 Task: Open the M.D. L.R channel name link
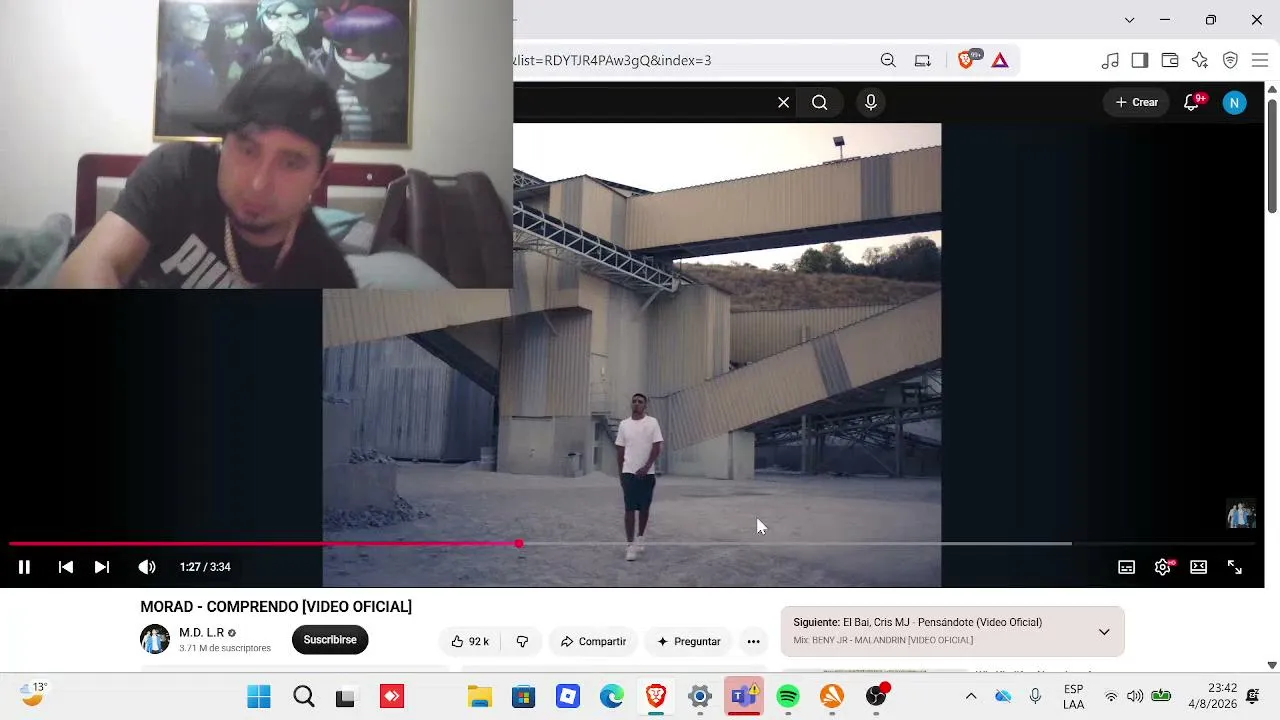point(201,633)
